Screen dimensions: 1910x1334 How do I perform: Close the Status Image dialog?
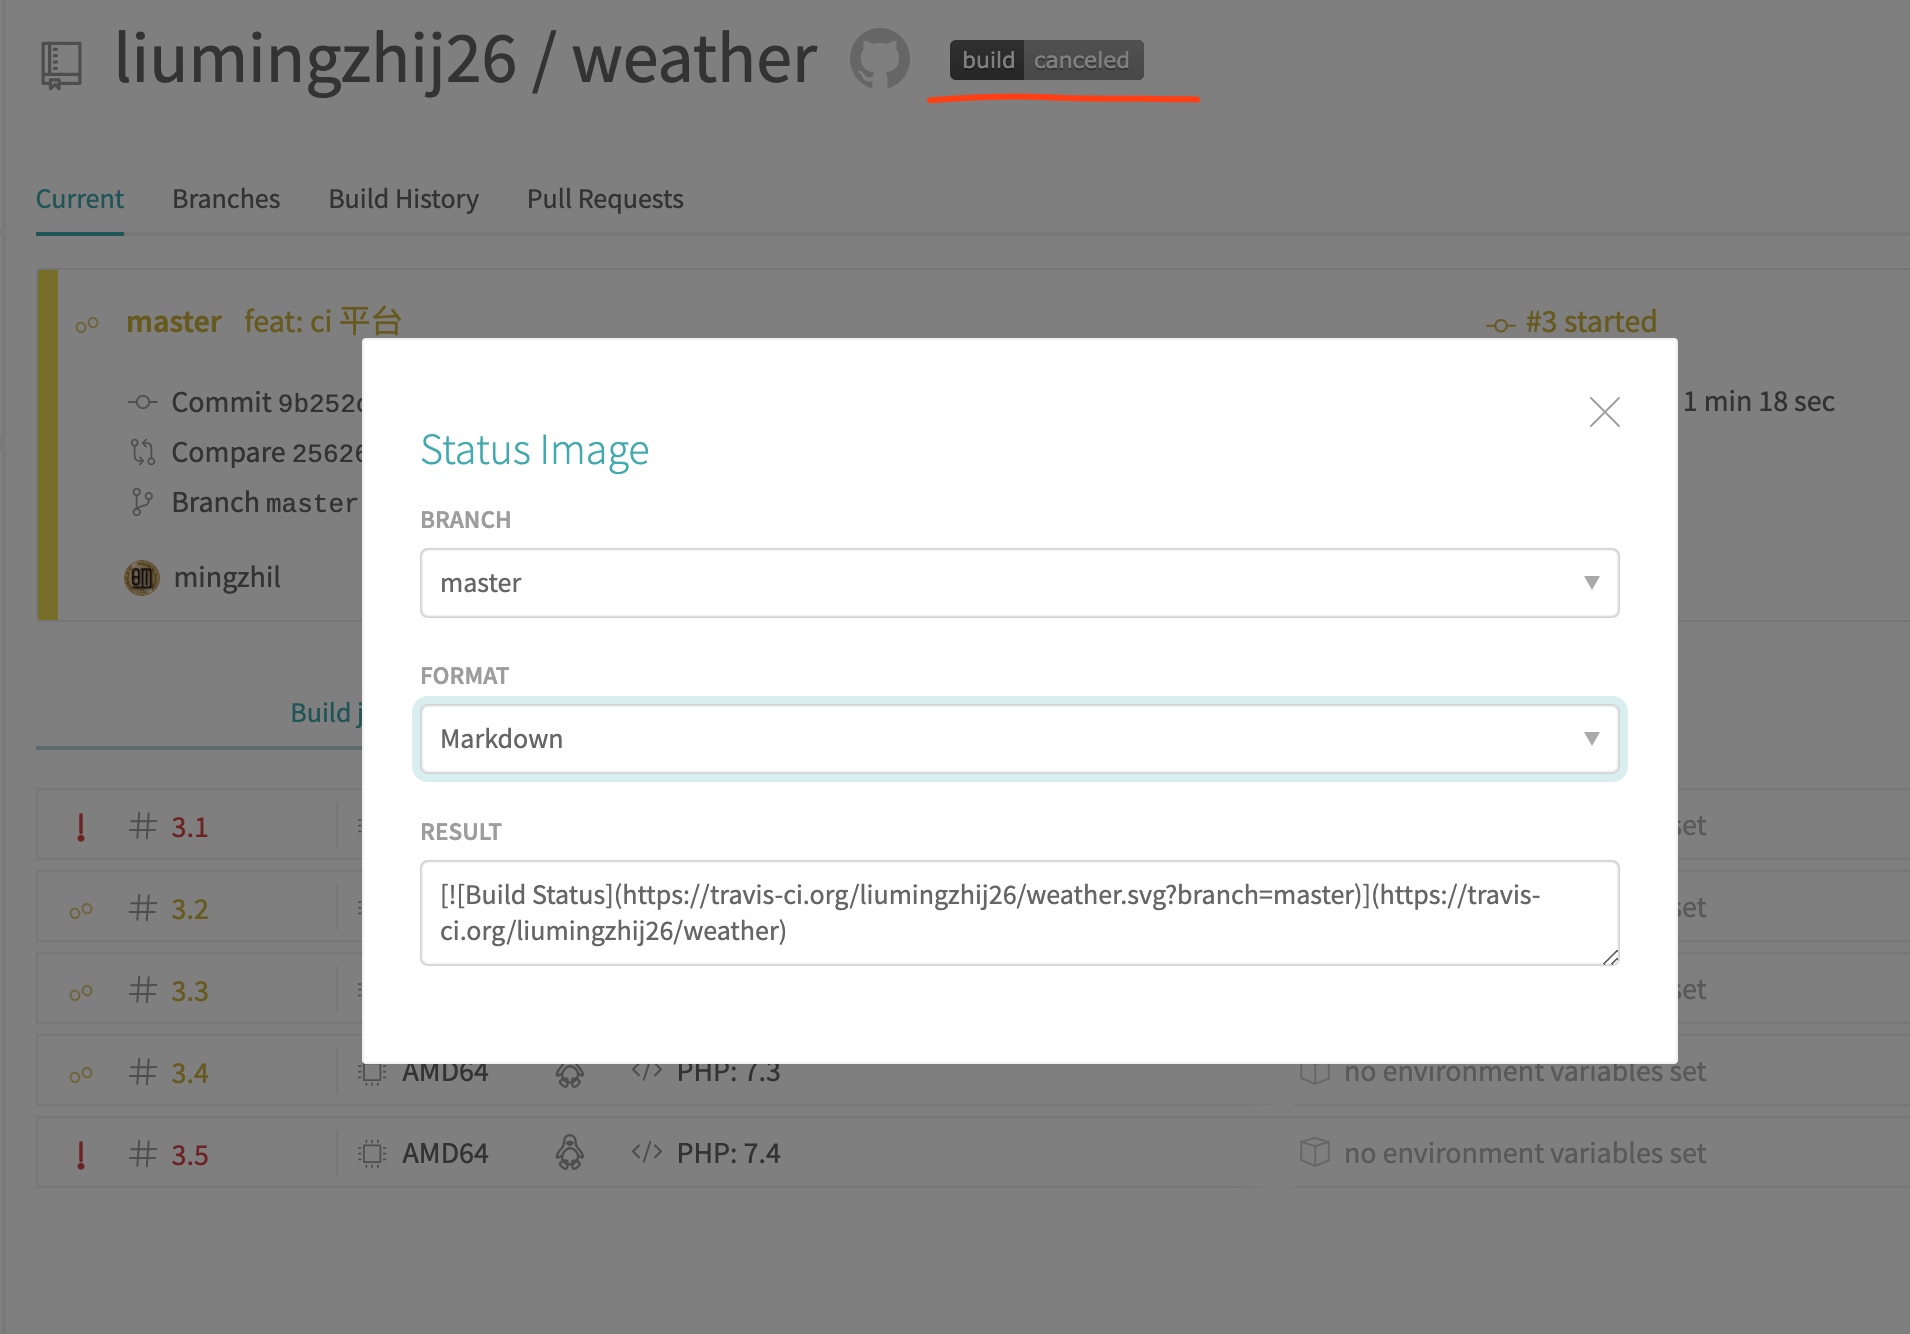pyautogui.click(x=1605, y=412)
